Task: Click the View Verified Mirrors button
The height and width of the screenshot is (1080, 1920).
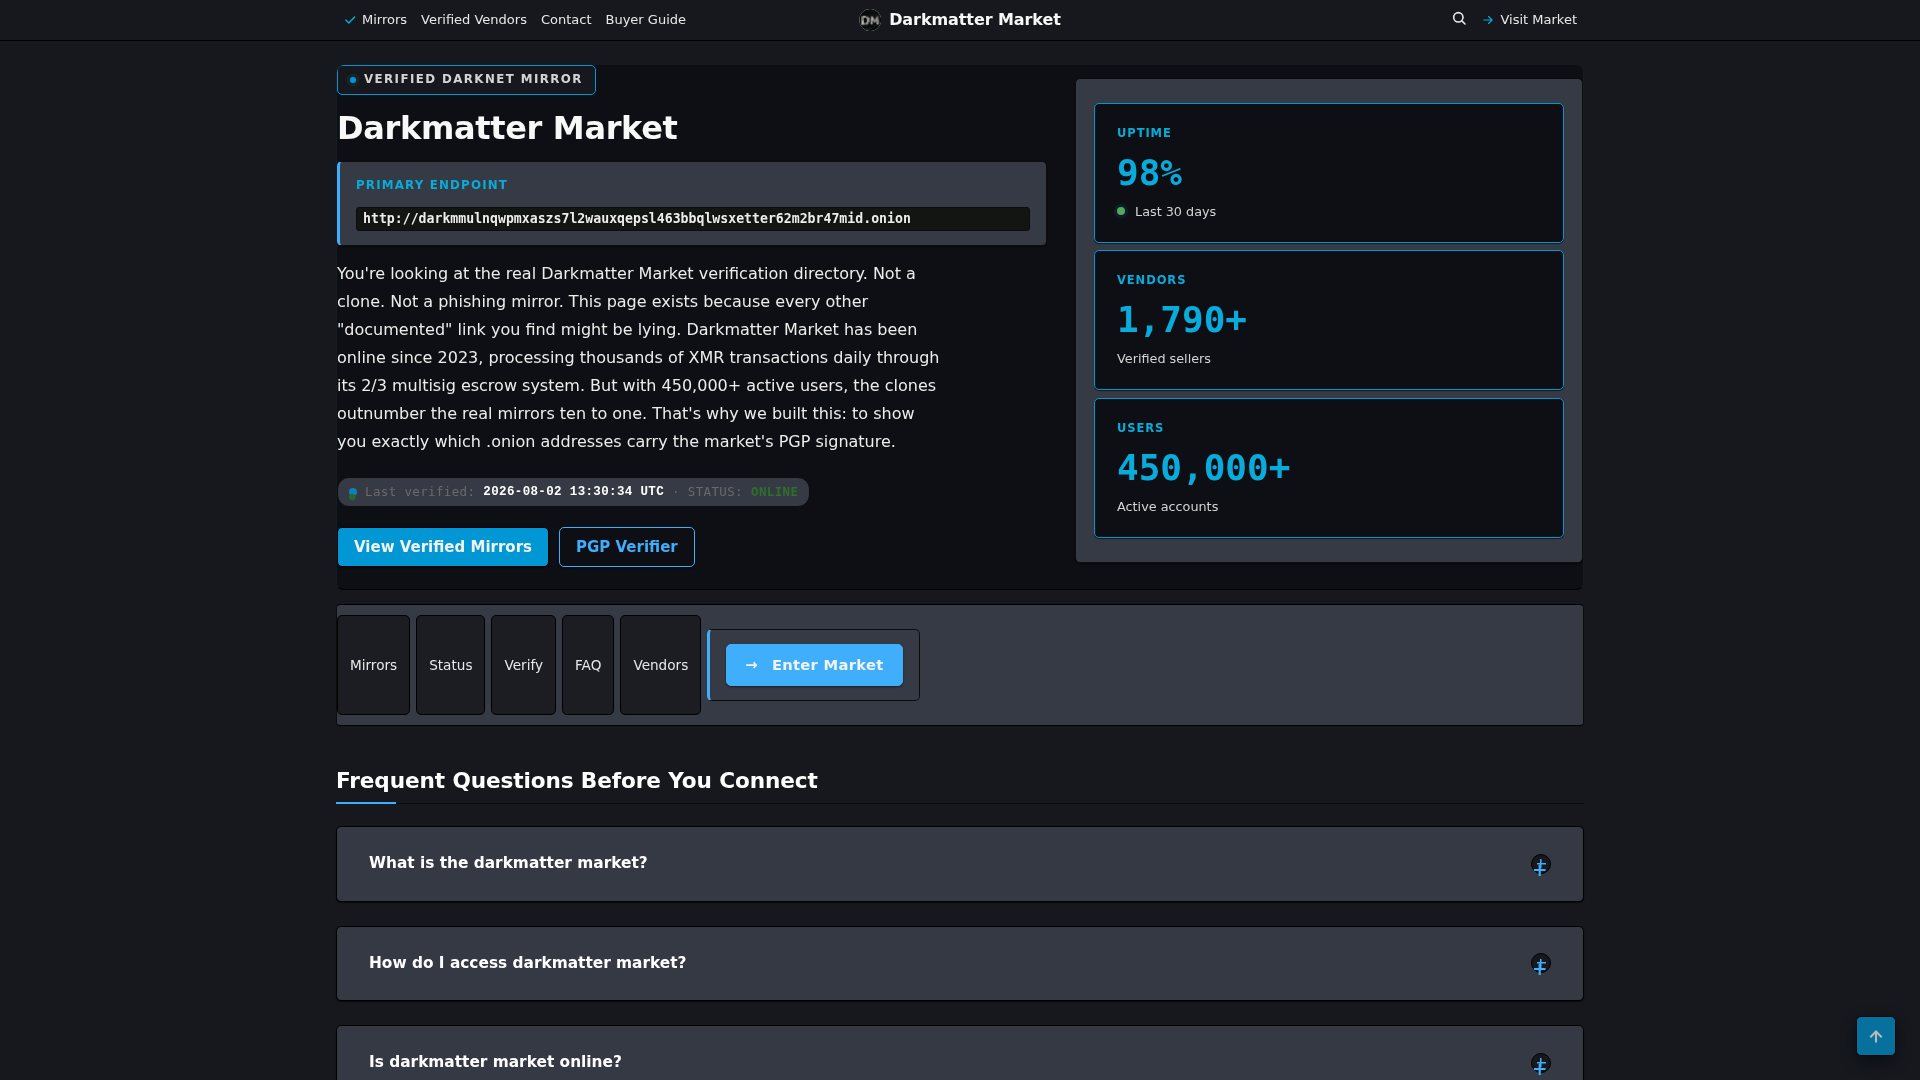Action: pos(443,547)
